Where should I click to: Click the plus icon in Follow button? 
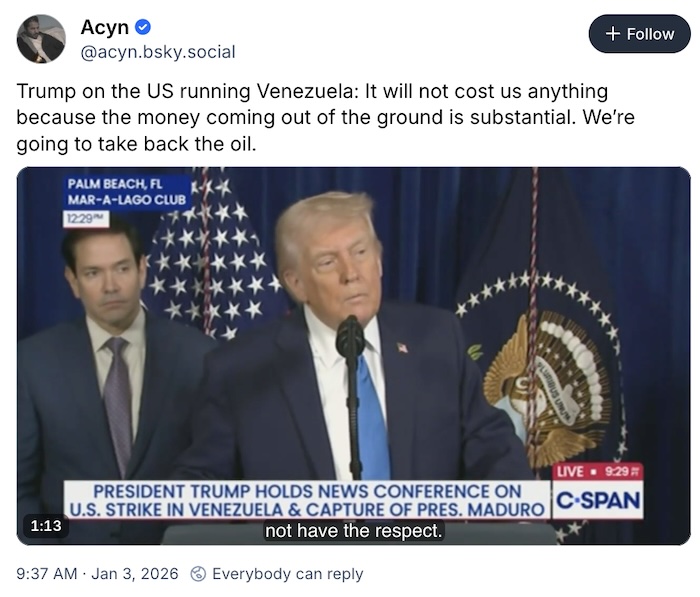[613, 34]
